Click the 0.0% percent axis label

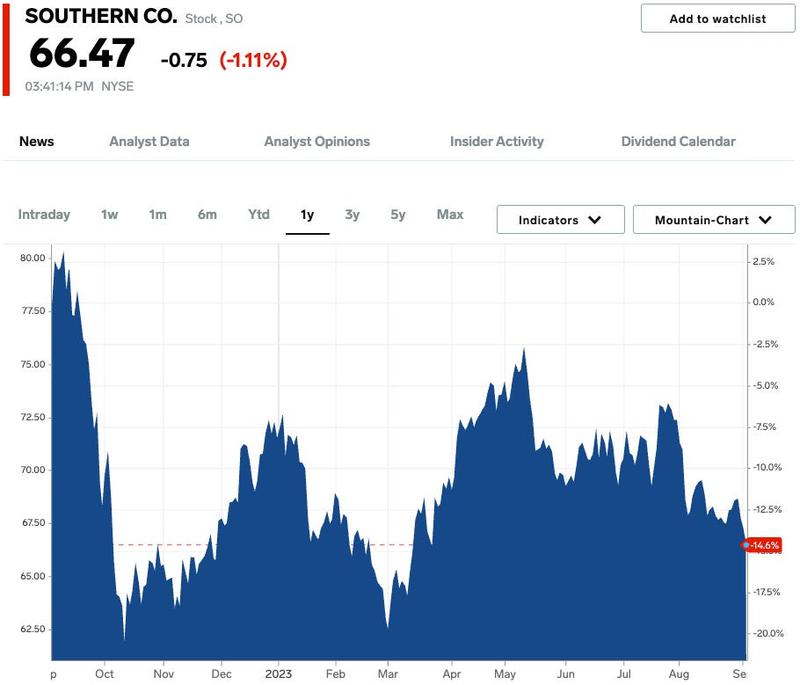coord(763,302)
